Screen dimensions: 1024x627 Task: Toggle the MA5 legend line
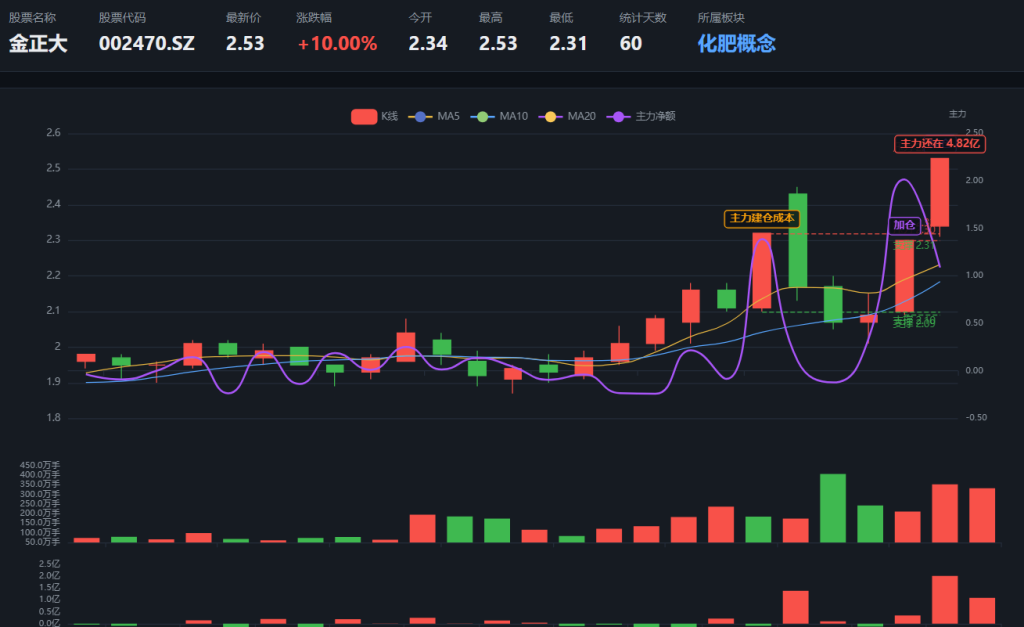[x=434, y=116]
